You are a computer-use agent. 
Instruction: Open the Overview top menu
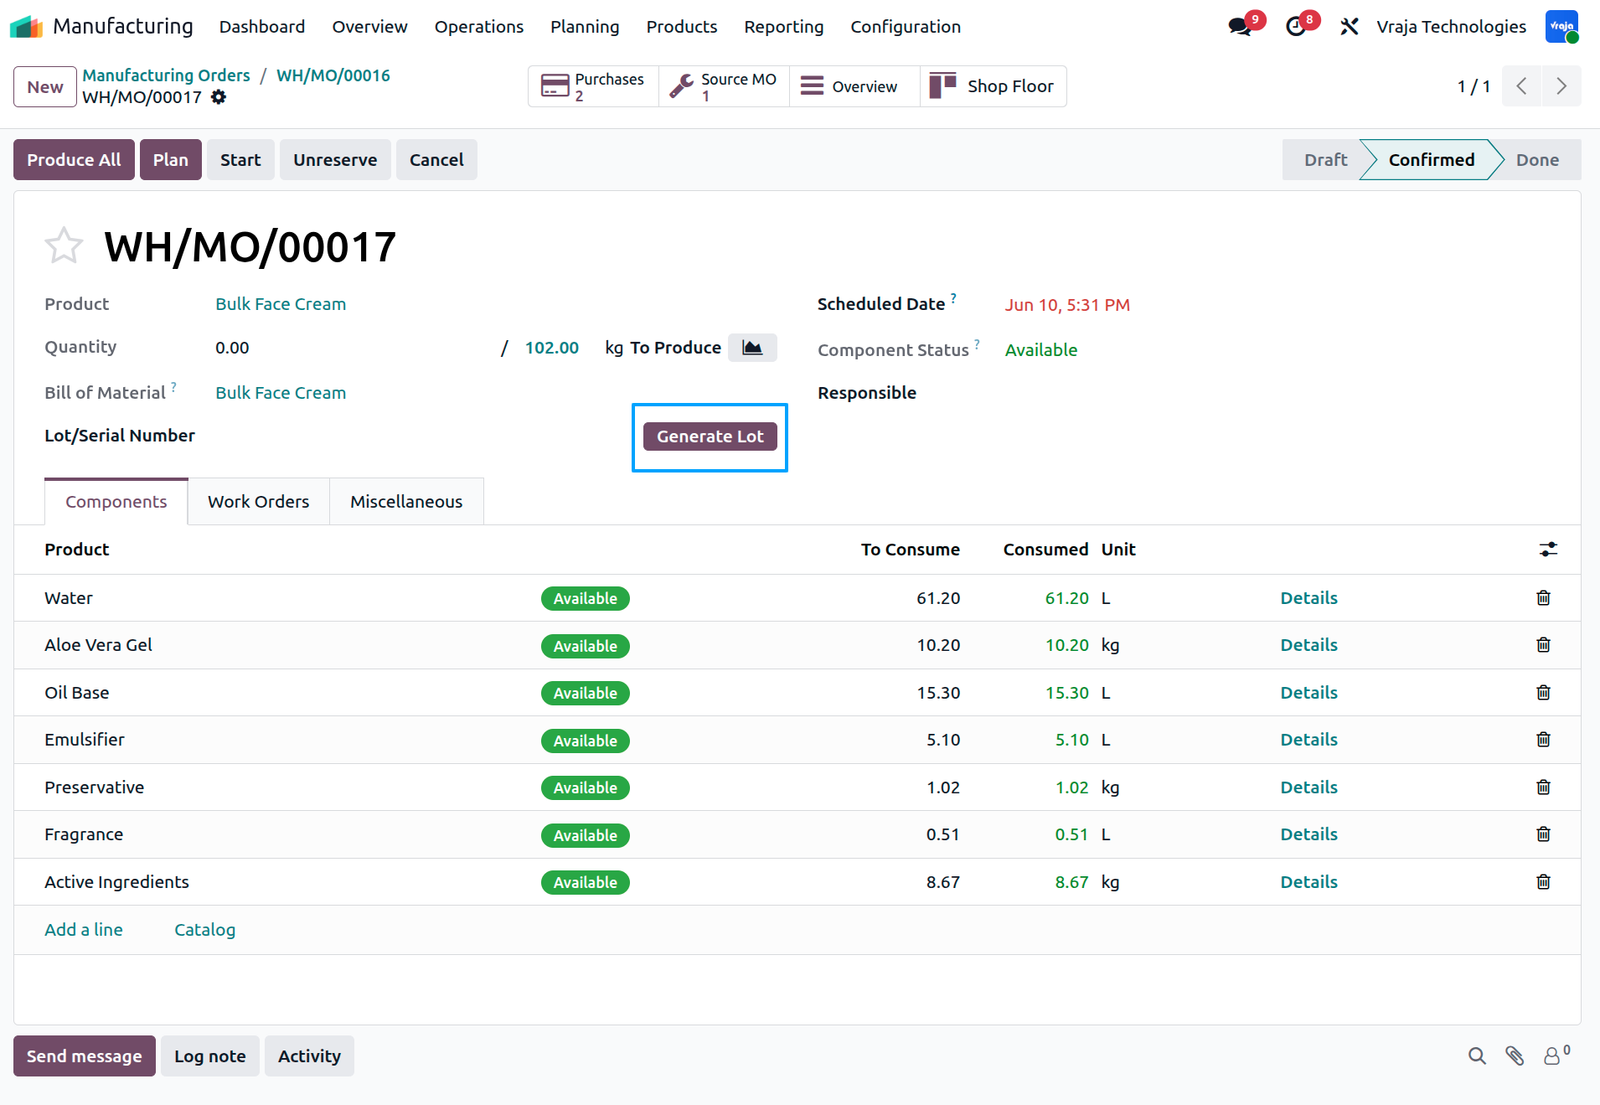pyautogui.click(x=370, y=27)
